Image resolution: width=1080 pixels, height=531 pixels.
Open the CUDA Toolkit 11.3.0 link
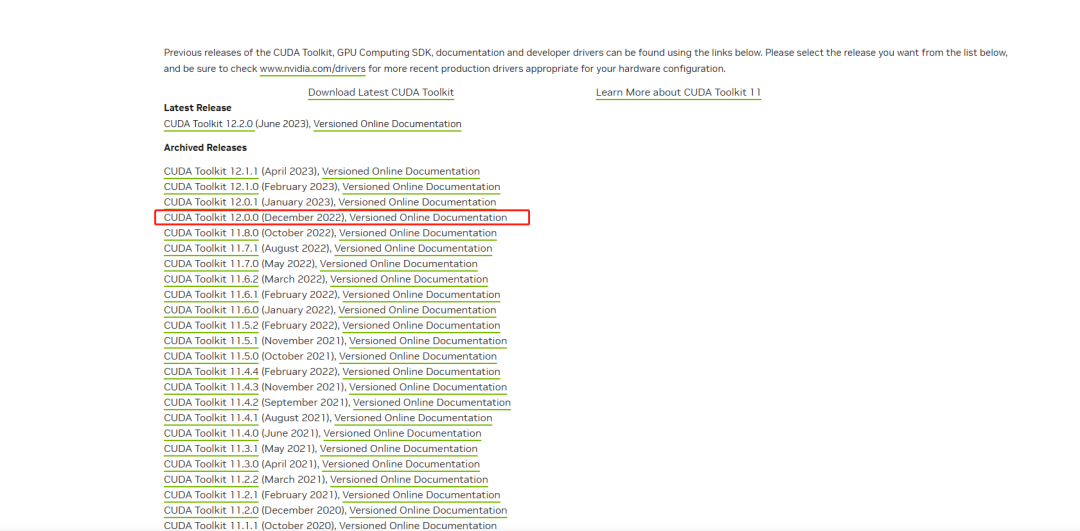click(x=211, y=464)
